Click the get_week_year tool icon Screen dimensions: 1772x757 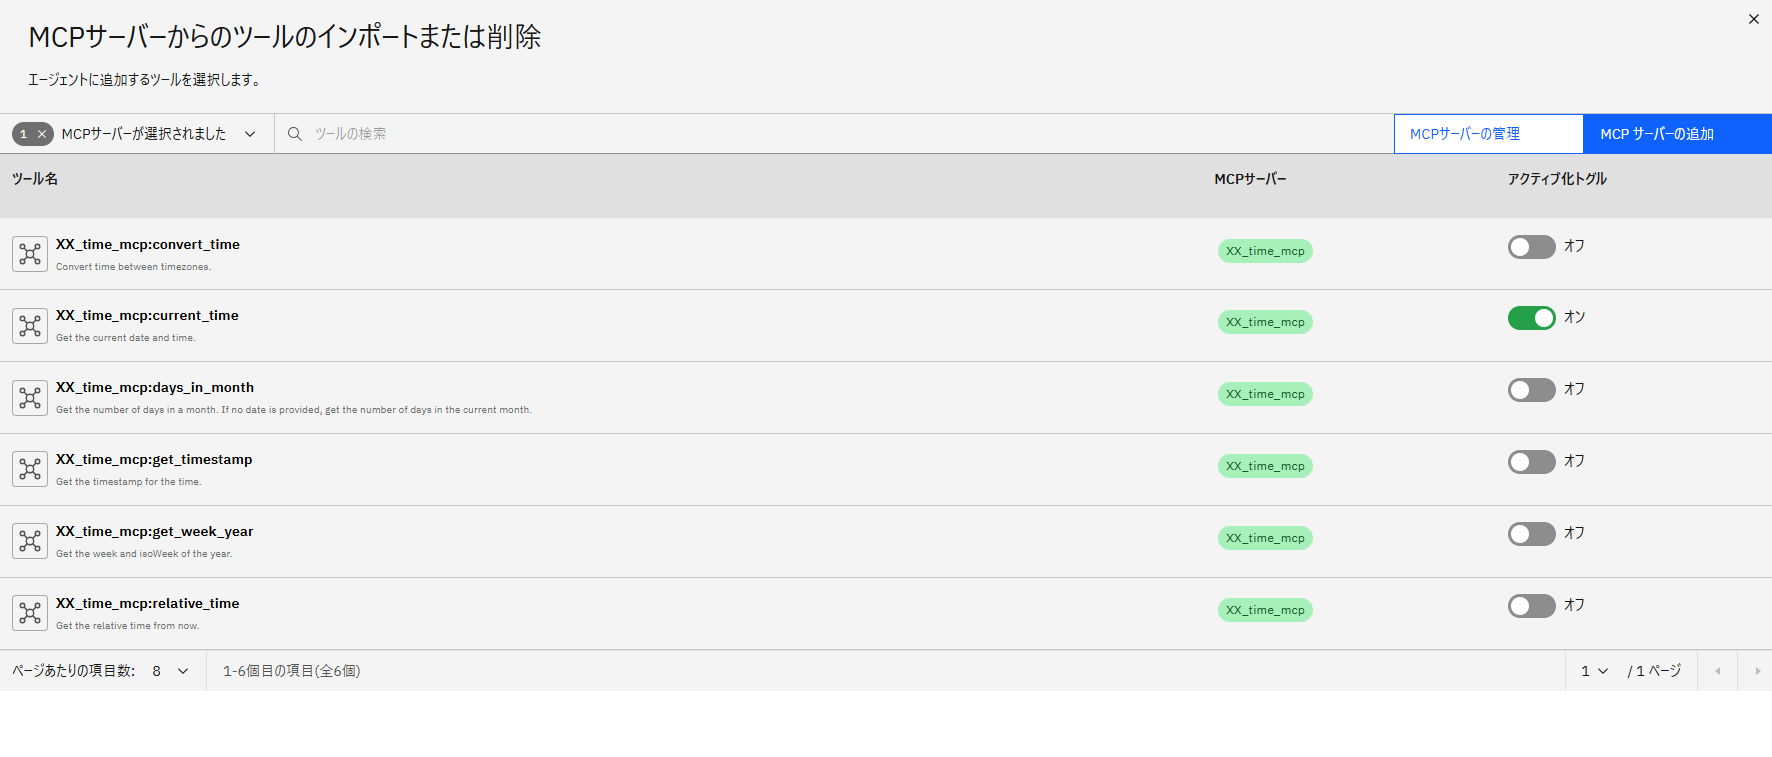pos(30,541)
